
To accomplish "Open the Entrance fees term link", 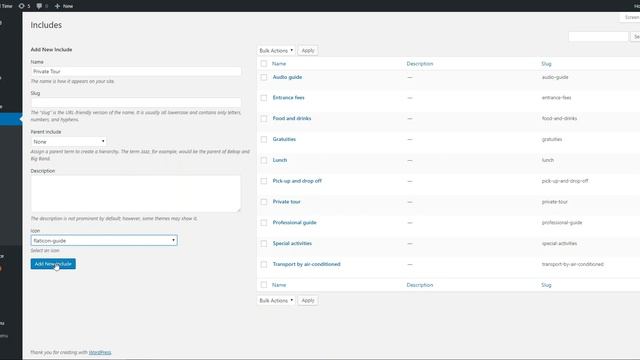I will point(289,98).
